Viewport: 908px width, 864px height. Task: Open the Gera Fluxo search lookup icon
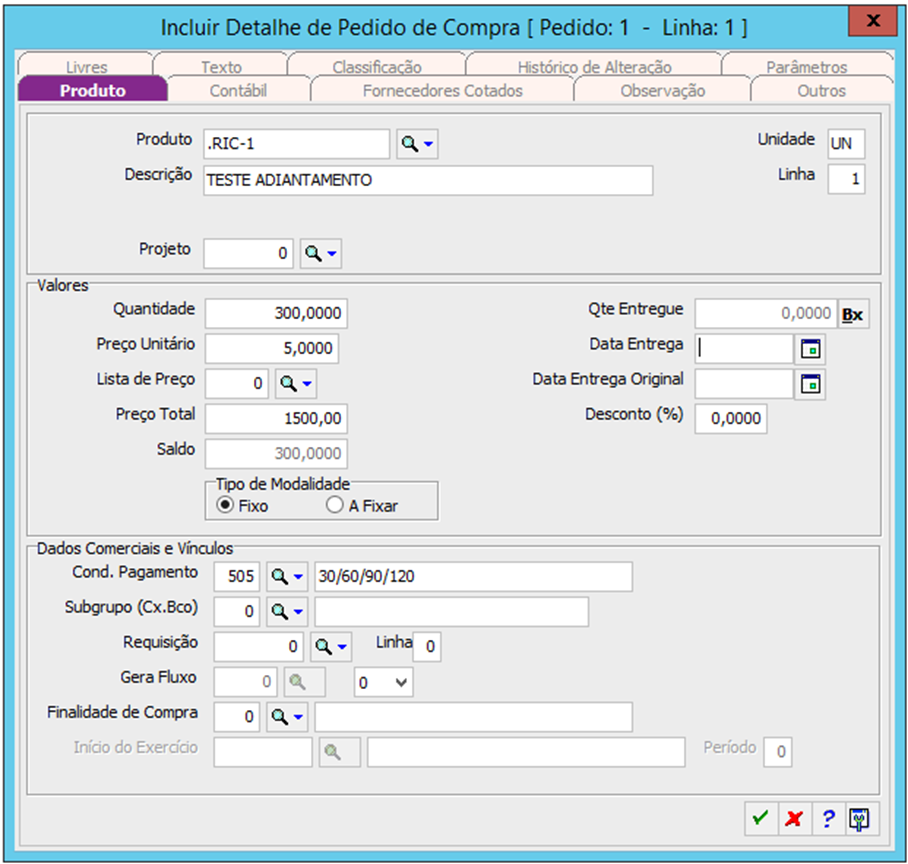pos(305,682)
